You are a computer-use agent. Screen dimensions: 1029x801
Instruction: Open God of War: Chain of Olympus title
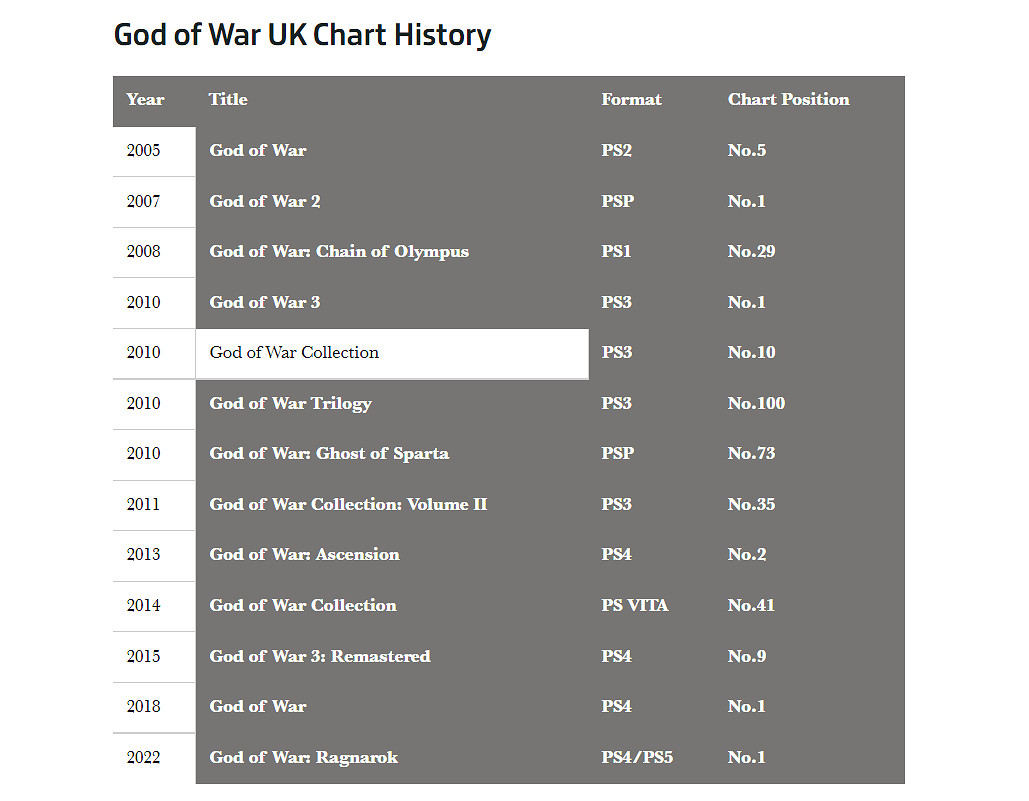pos(338,252)
